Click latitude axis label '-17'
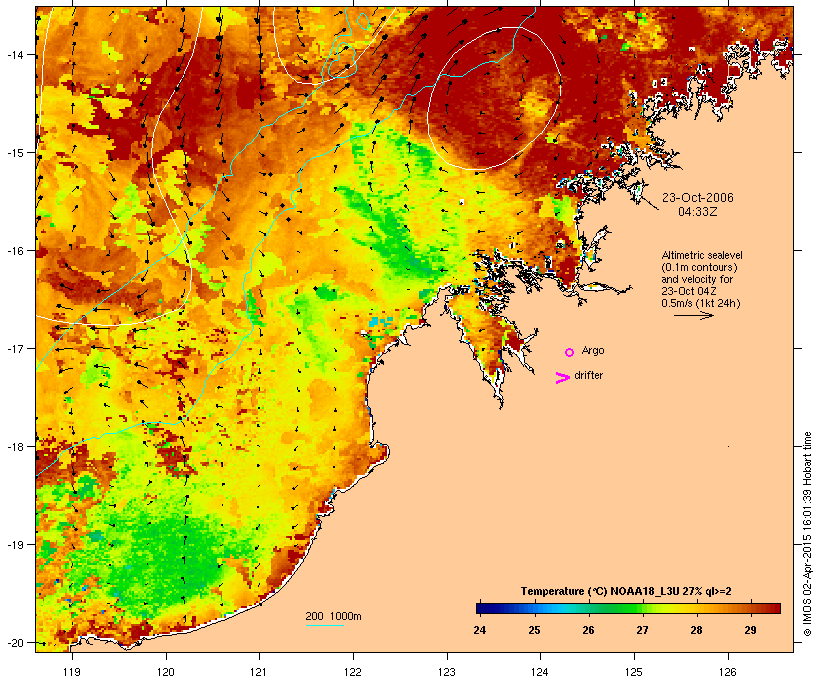This screenshot has height=680, width=820. [x=14, y=348]
